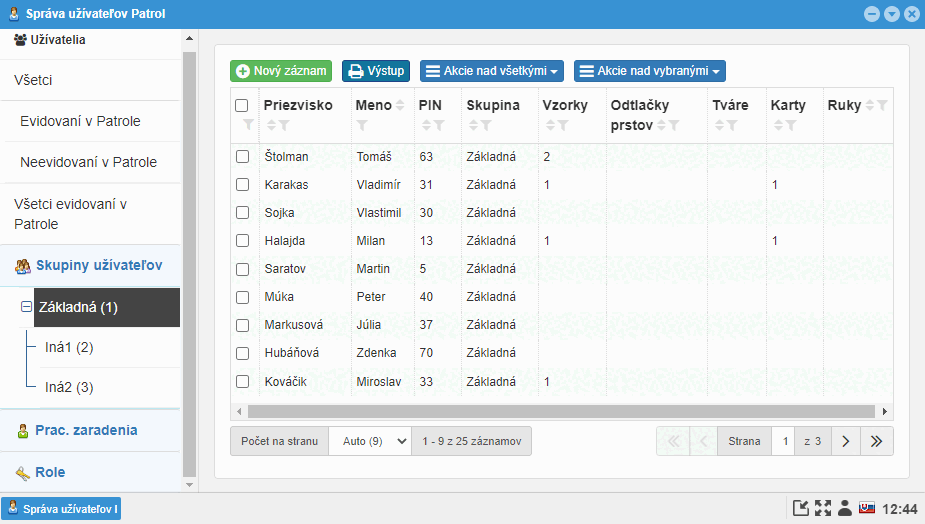
Task: Check the row checkbox for Štolman
Action: click(x=242, y=156)
